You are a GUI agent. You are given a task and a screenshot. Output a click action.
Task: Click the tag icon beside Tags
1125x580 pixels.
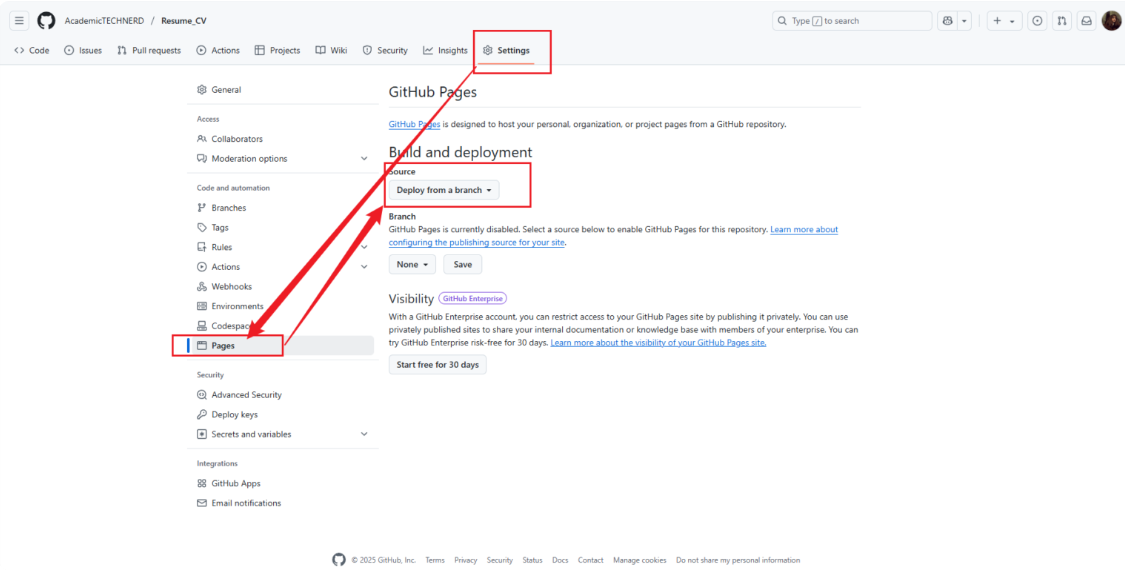point(202,228)
